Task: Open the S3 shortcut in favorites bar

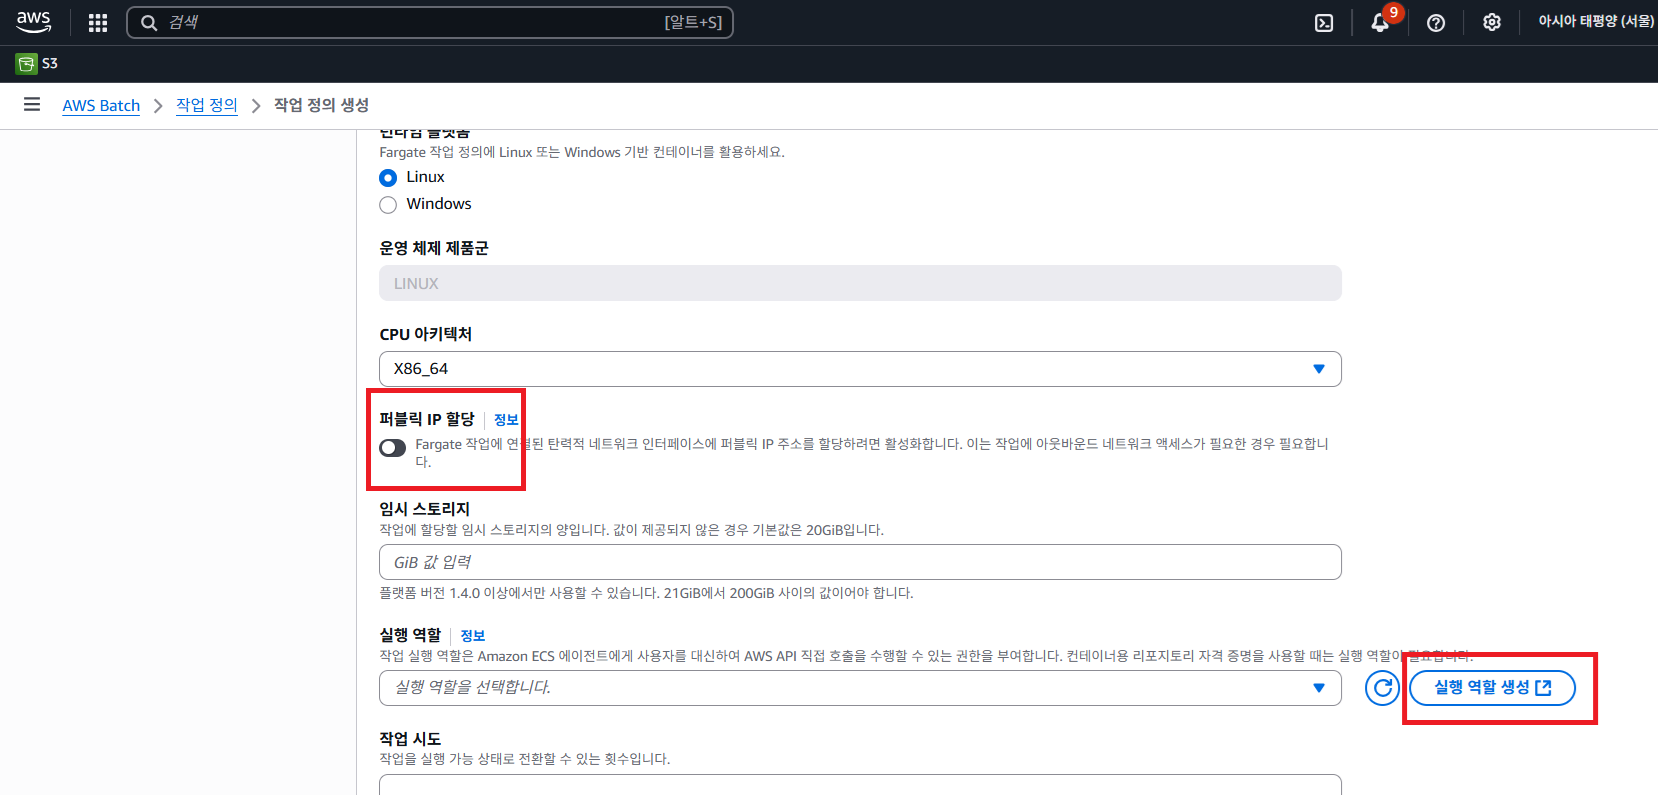Action: (37, 63)
